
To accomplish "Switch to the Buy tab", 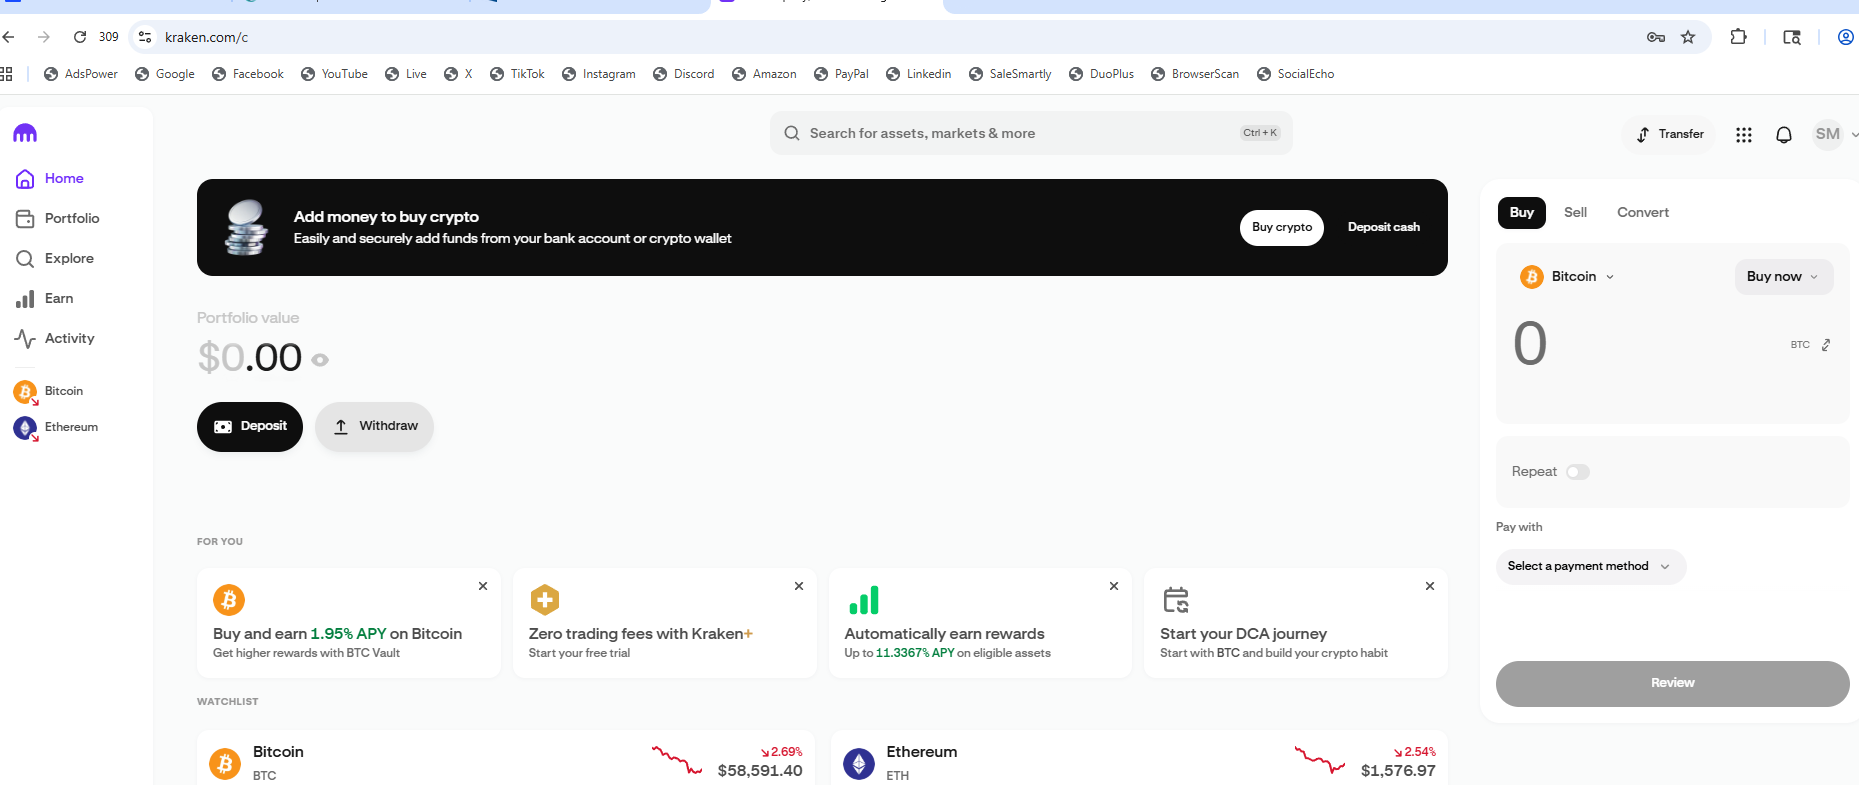I will click(x=1522, y=212).
